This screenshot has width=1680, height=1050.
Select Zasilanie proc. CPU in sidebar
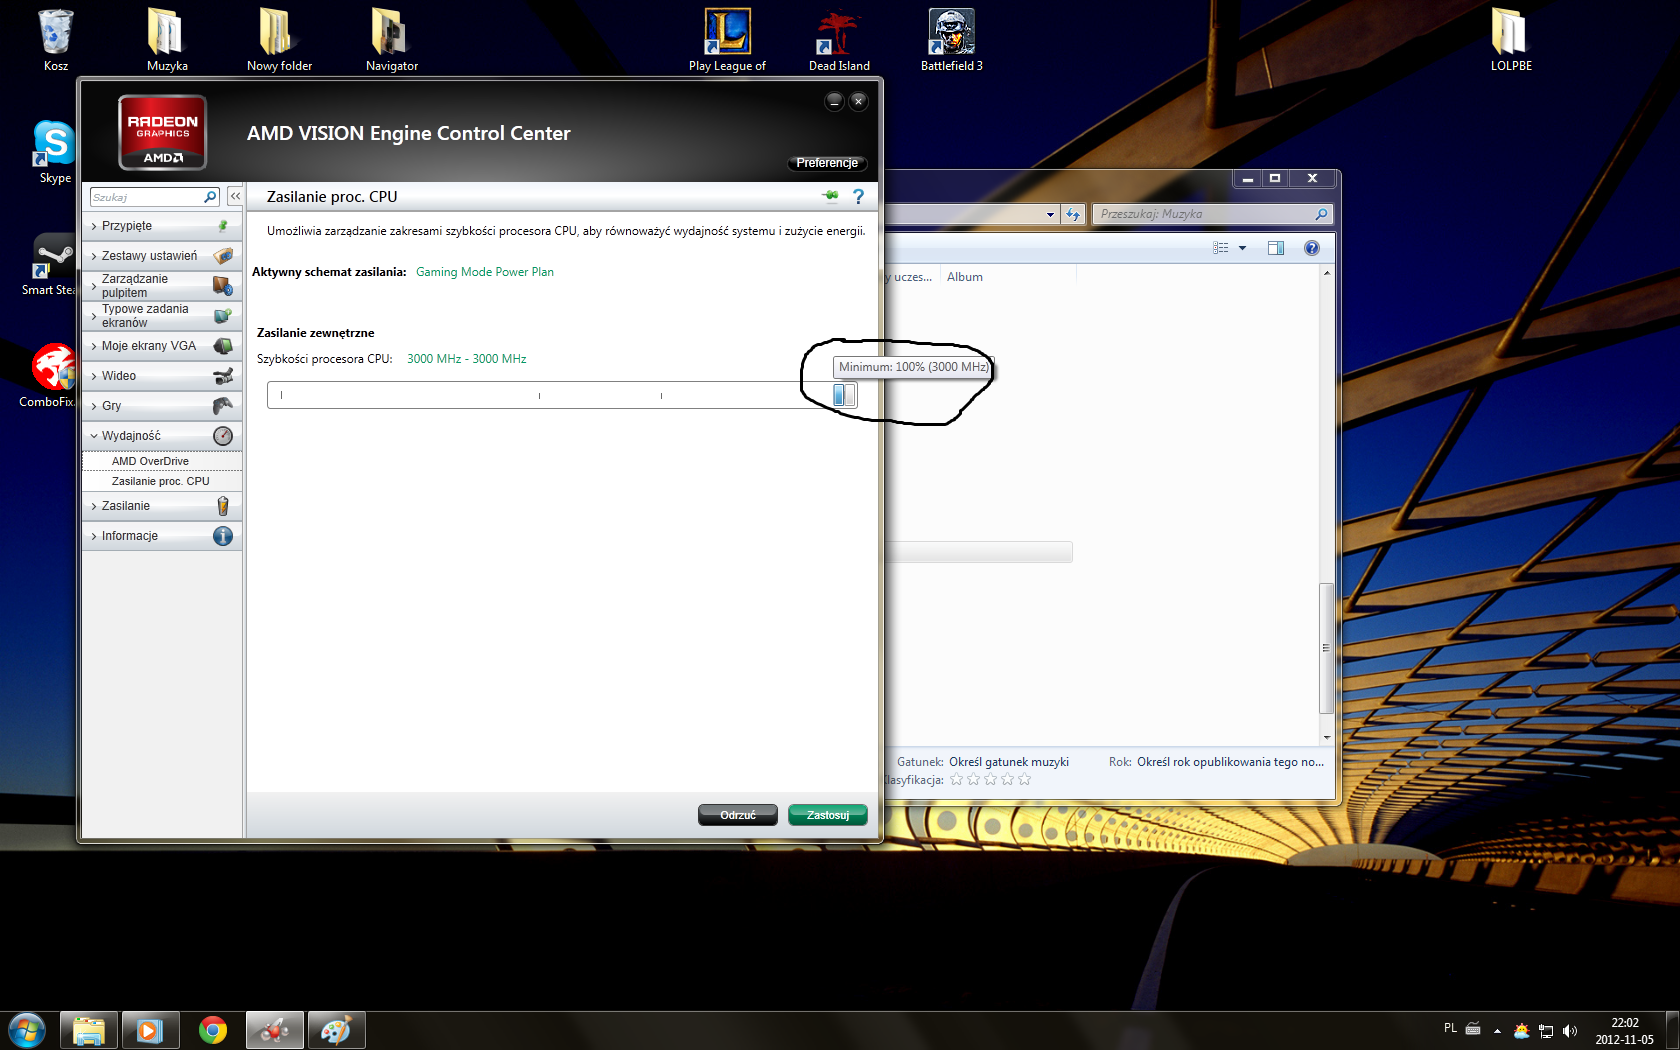coord(162,481)
